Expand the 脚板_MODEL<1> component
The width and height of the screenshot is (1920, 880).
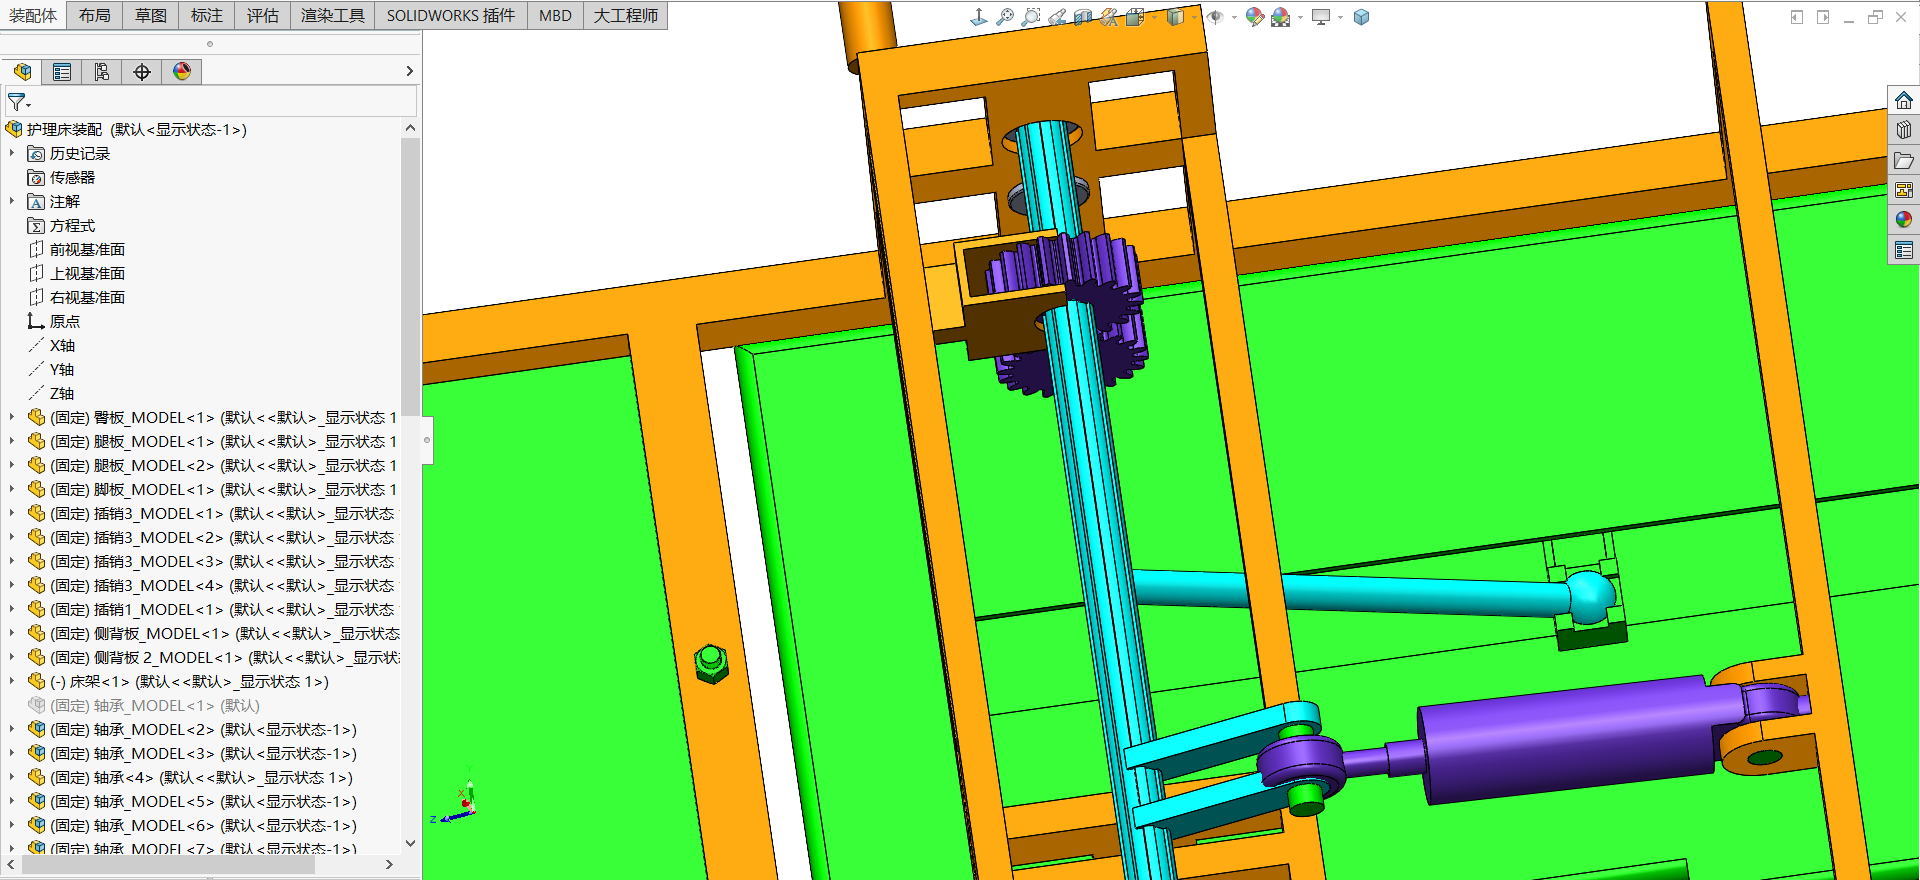coord(12,490)
